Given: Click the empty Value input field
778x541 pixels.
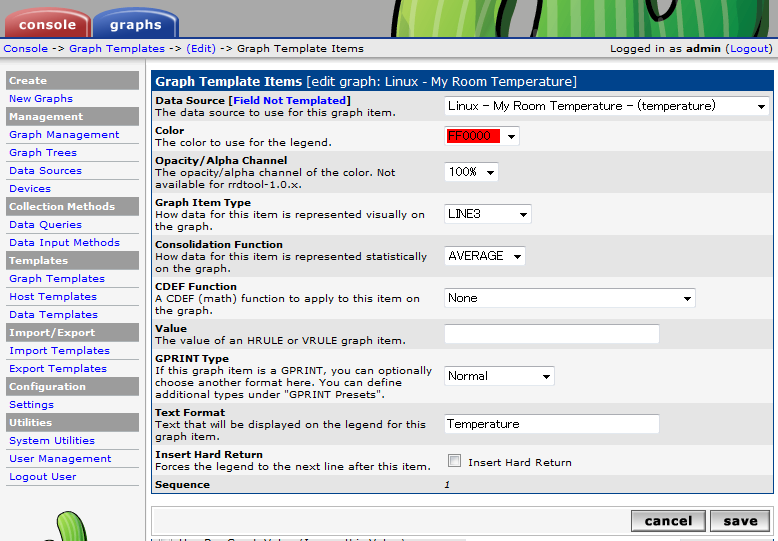Looking at the screenshot, I should pyautogui.click(x=552, y=334).
